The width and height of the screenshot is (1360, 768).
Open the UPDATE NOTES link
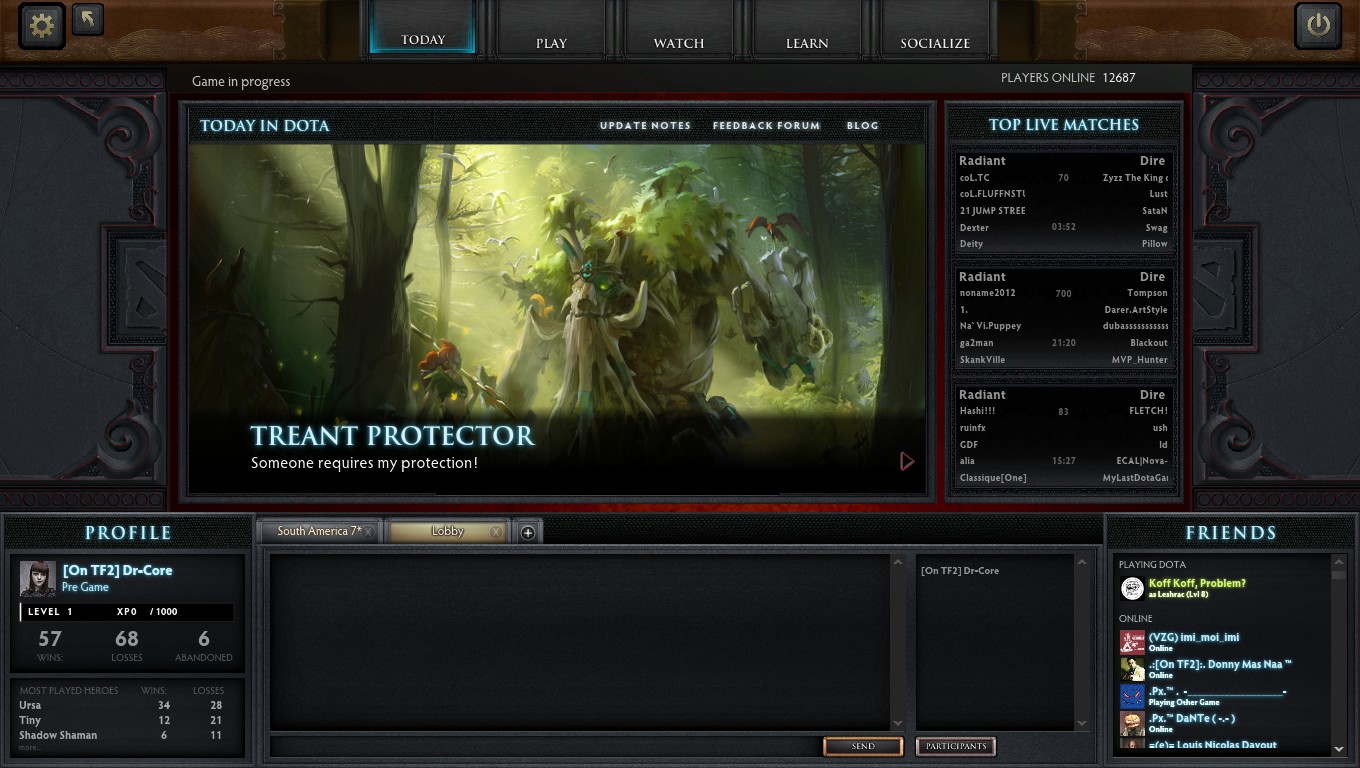point(645,126)
